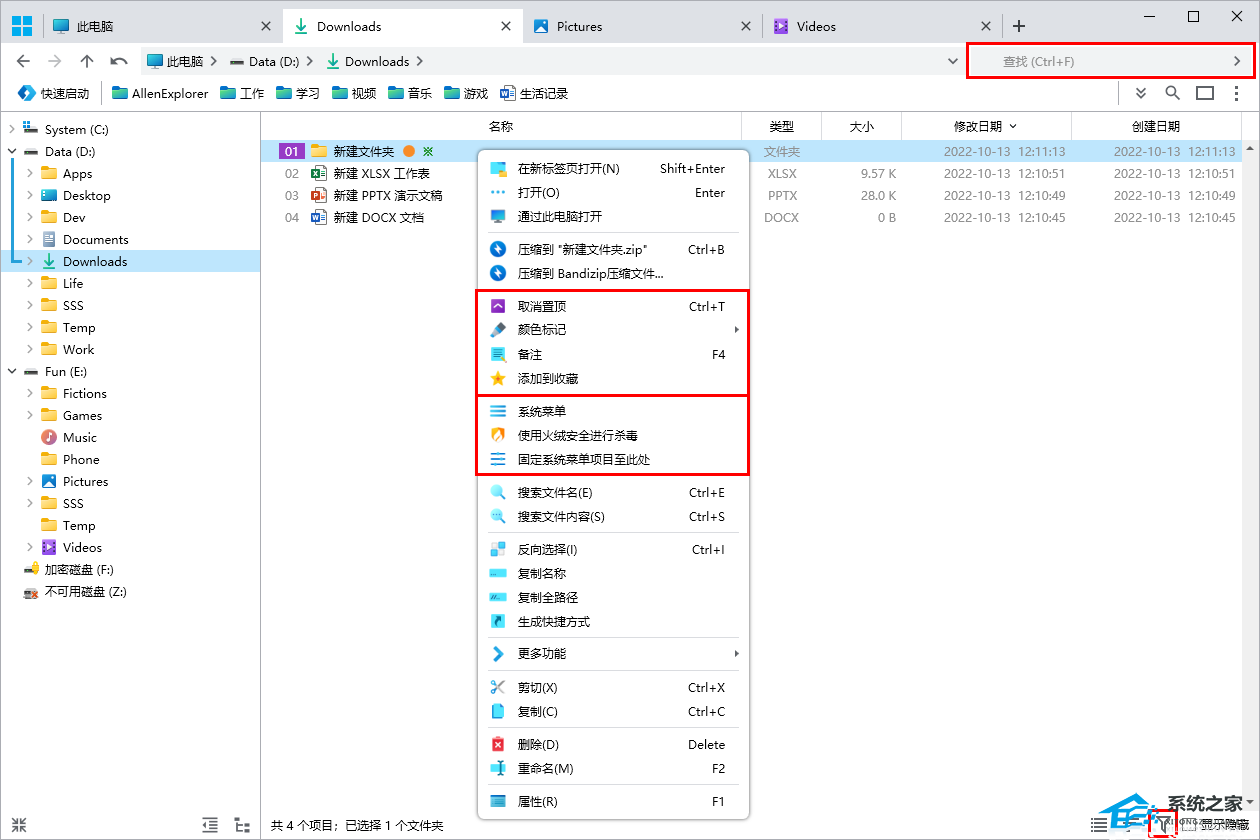The image size is (1260, 840).
Task: Collapse the Data (D:) drive node
Action: [x=12, y=151]
